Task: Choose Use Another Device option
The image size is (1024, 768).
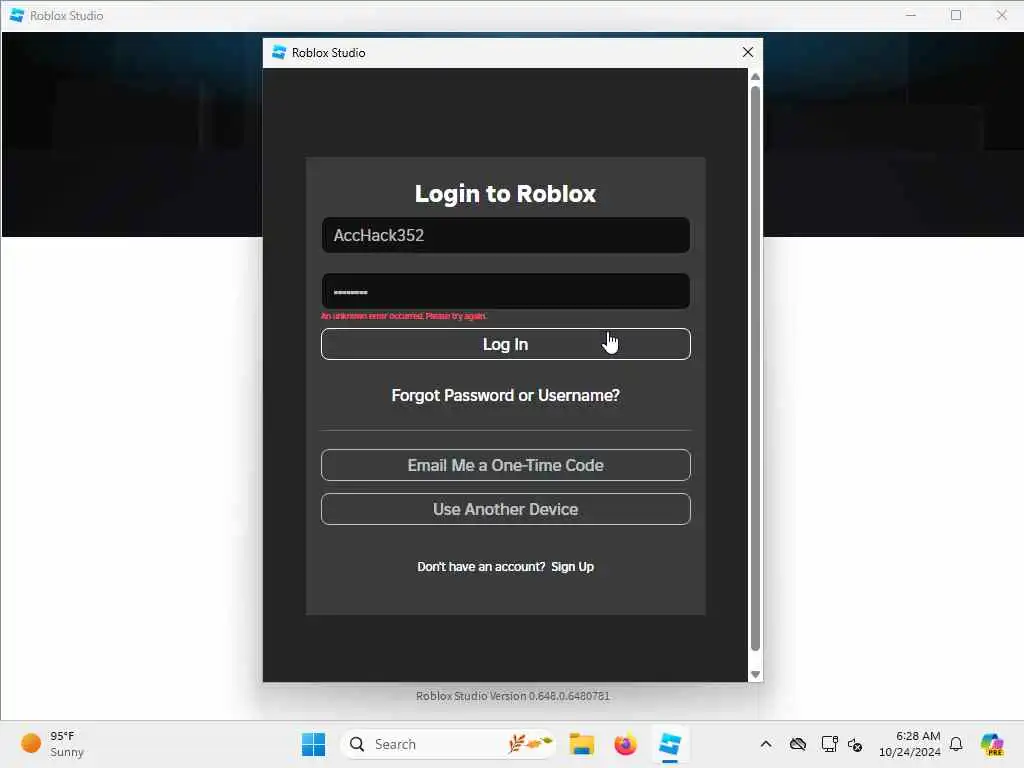Action: [x=505, y=509]
